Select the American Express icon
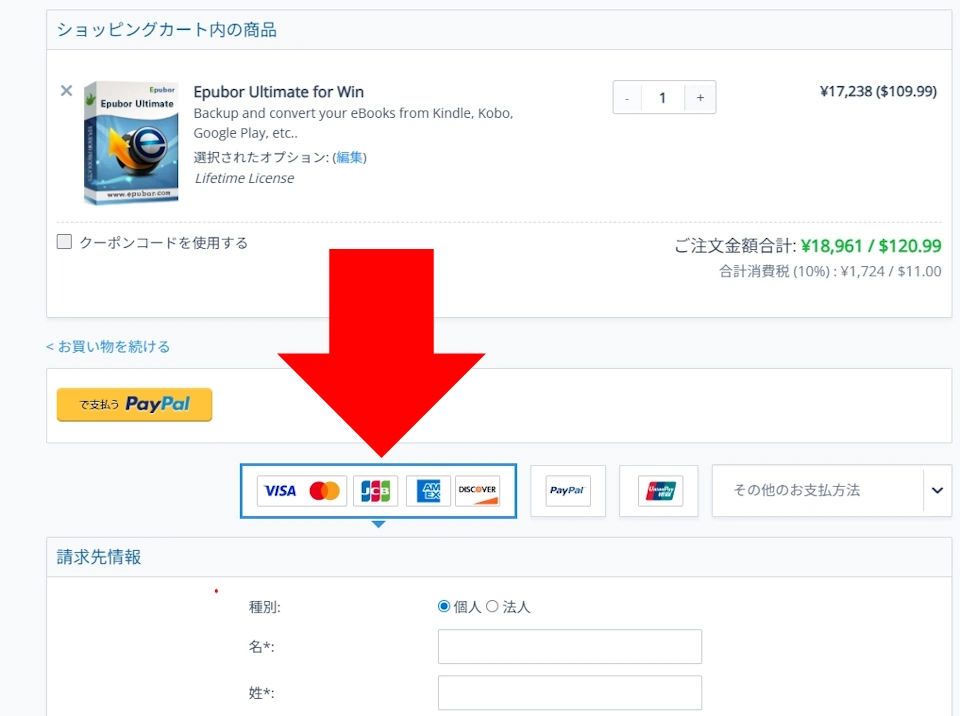This screenshot has width=960, height=716. (x=428, y=491)
